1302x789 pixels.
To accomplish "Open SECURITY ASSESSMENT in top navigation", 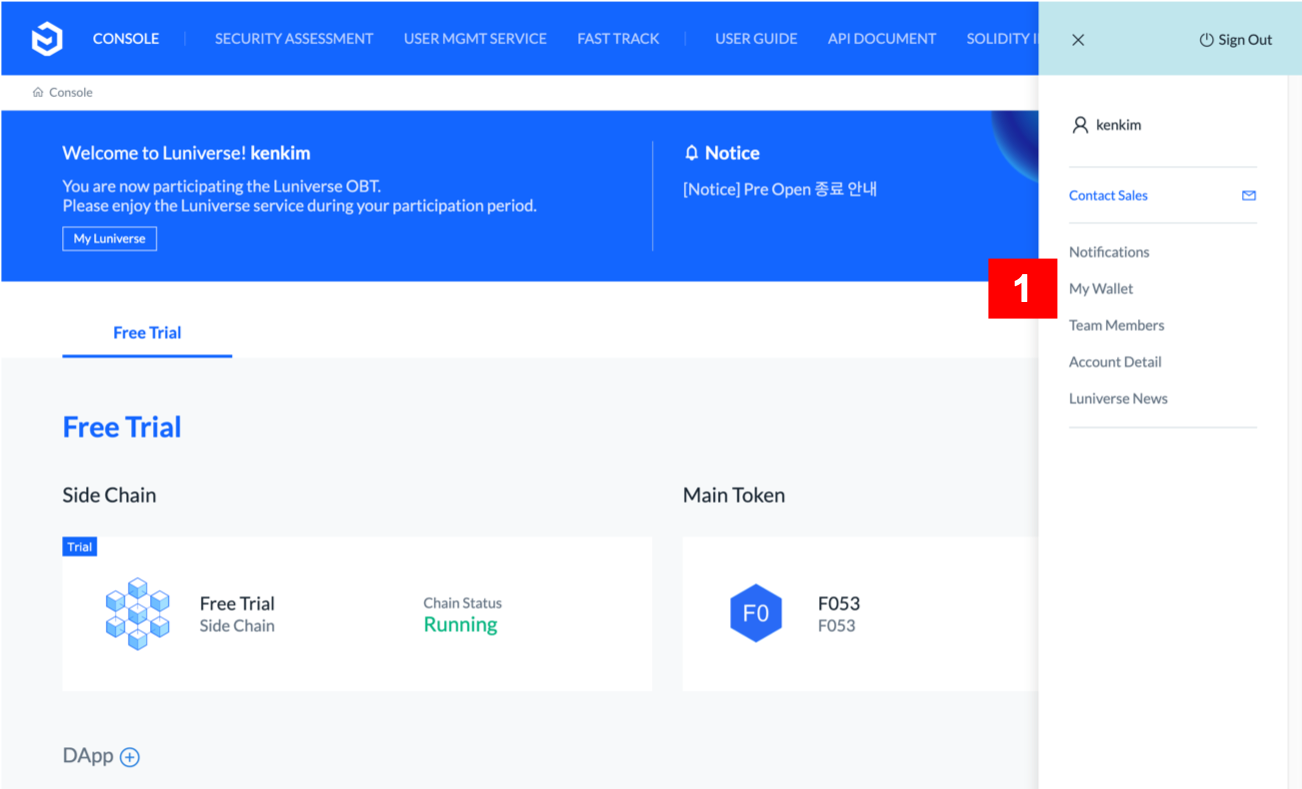I will pos(294,39).
